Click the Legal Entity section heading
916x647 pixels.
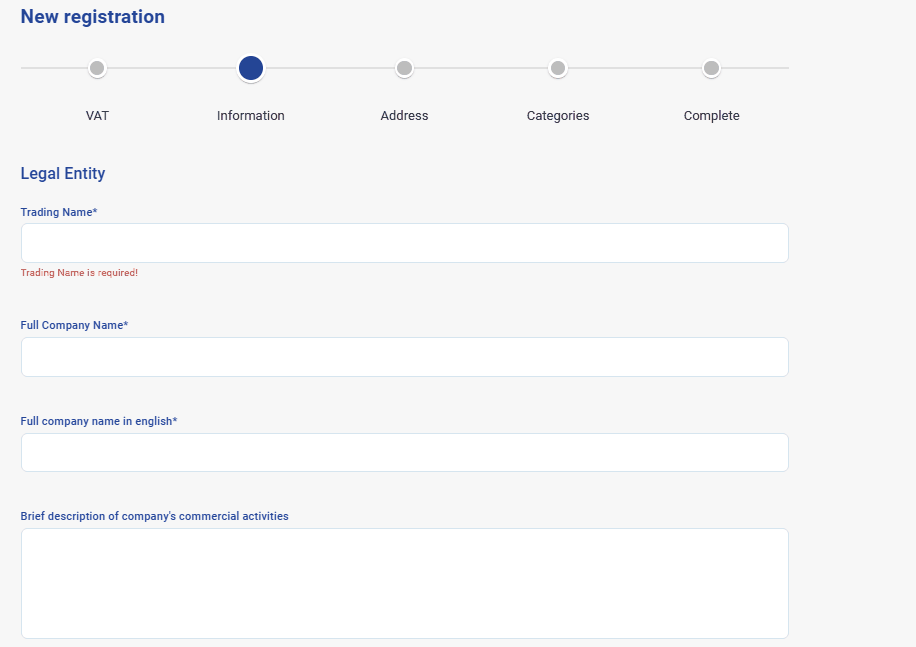point(63,173)
